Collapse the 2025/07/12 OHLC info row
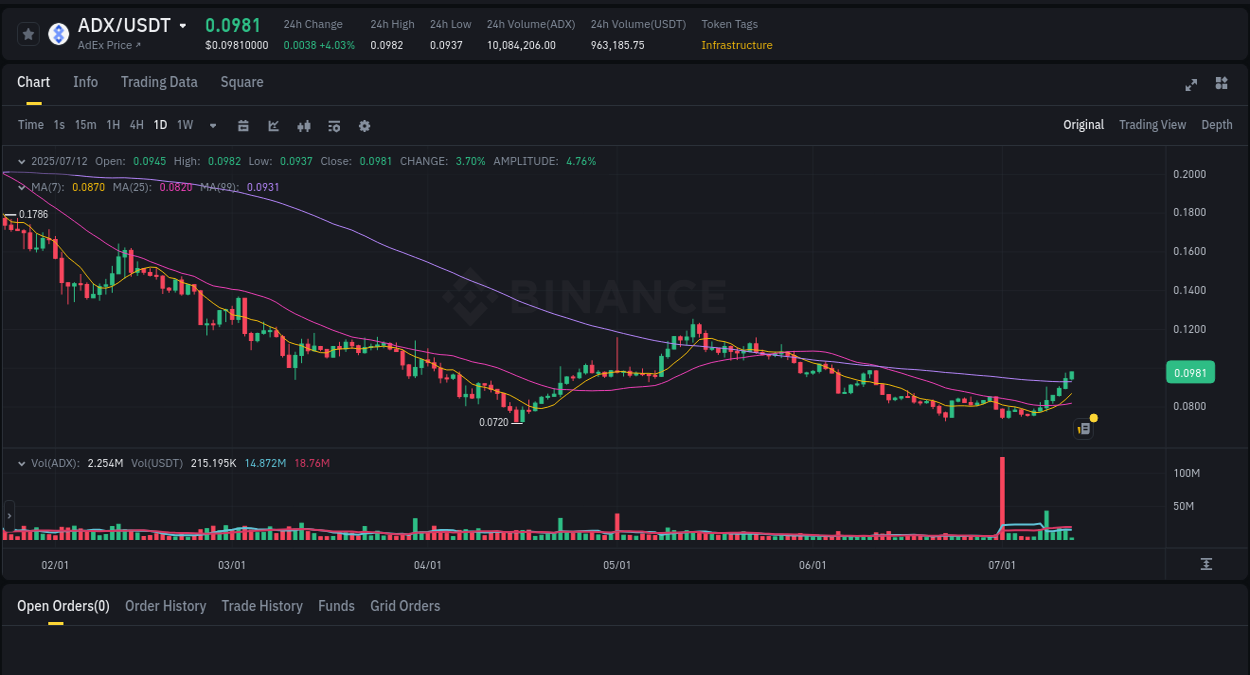 [x=21, y=161]
